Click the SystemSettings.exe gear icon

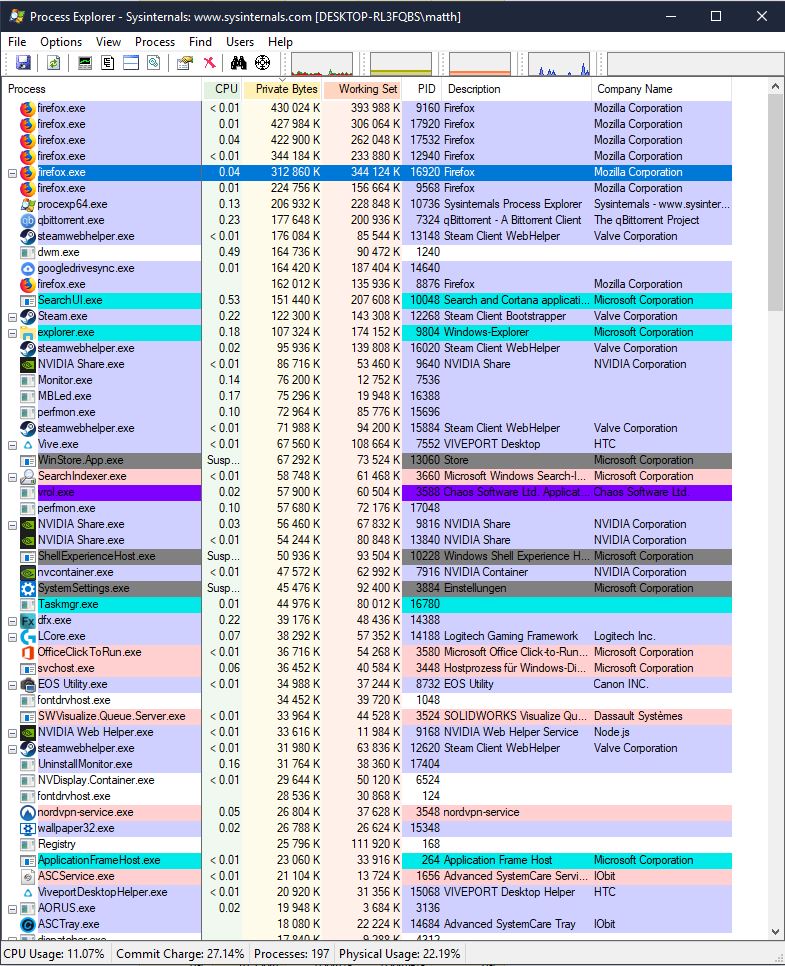(28, 588)
